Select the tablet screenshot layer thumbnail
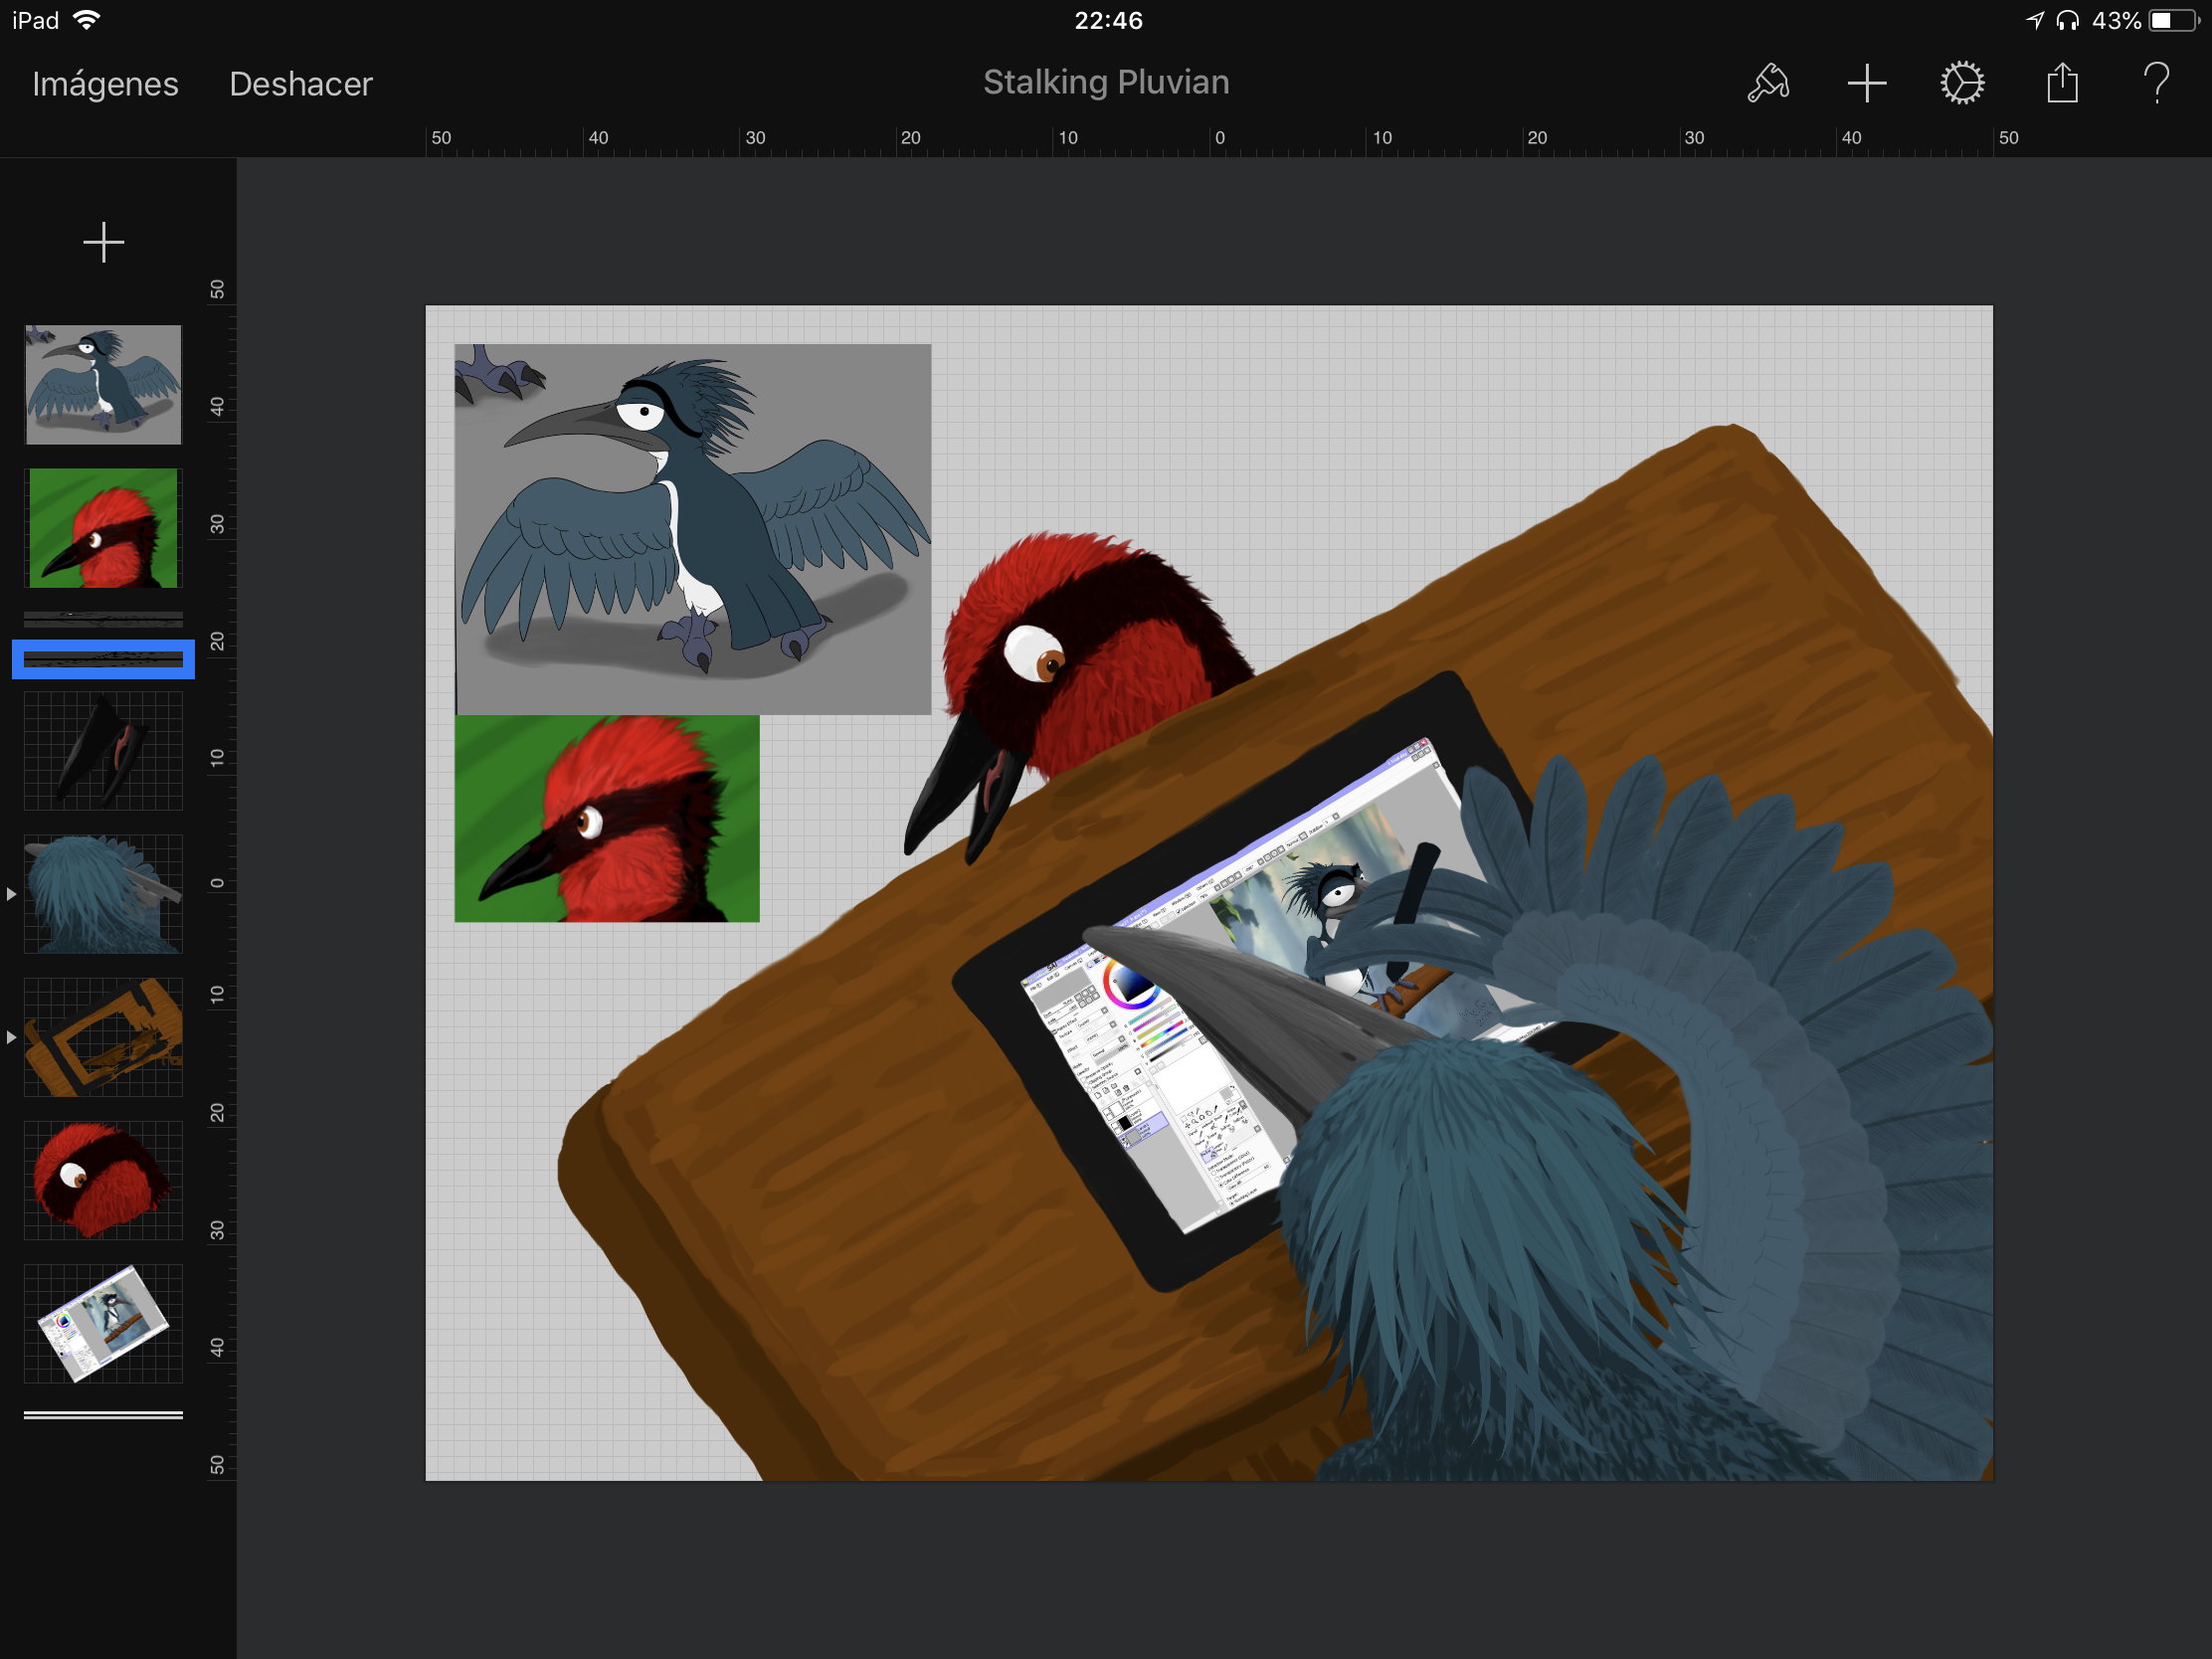 tap(103, 1323)
